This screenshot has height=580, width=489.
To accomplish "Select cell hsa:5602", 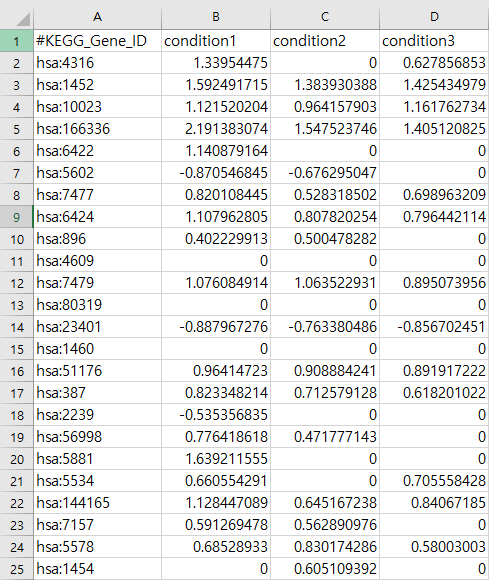I will tap(97, 173).
